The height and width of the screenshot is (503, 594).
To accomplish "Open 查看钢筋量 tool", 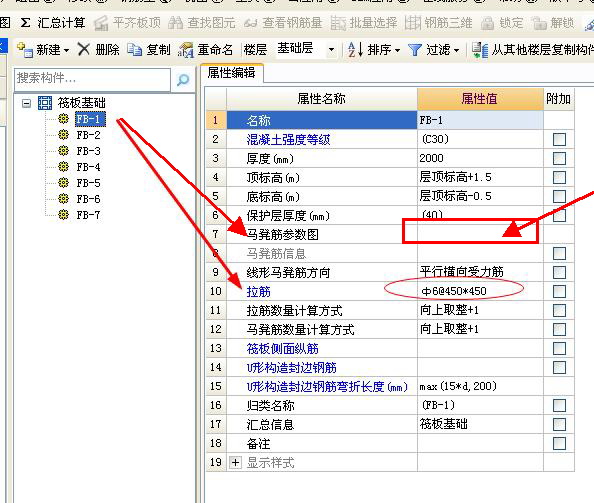I will coord(283,23).
